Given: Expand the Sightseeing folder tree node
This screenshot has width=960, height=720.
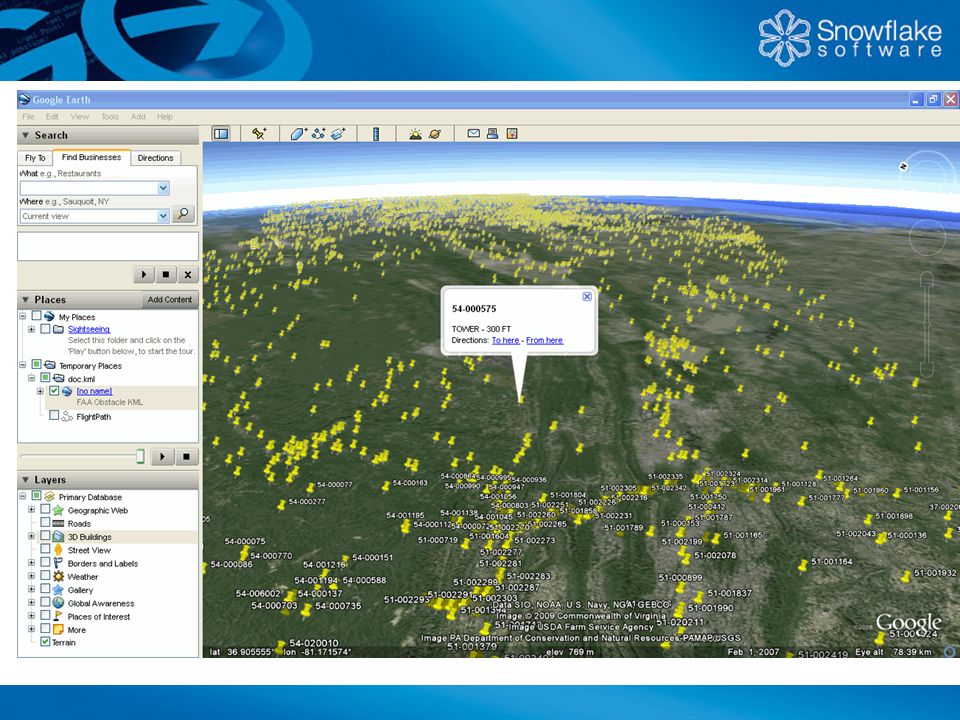Looking at the screenshot, I should pyautogui.click(x=31, y=329).
